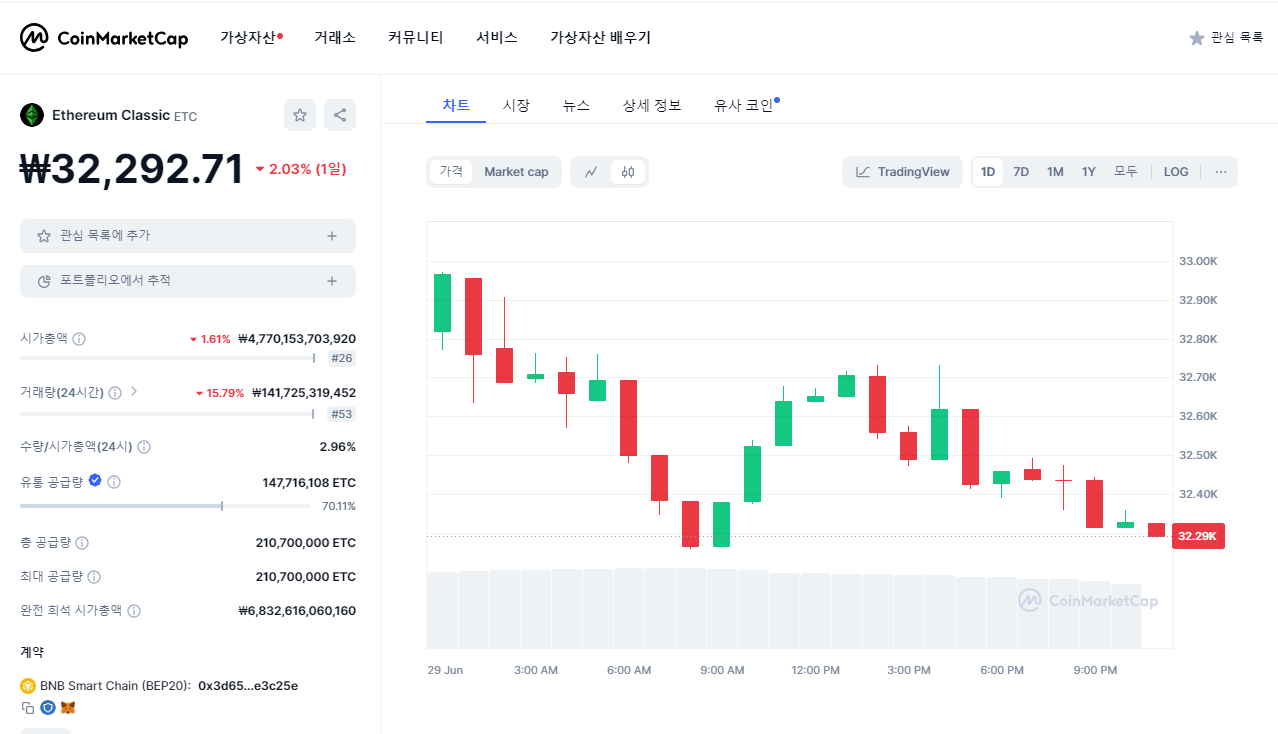Viewport: 1278px width, 734px height.
Task: Select the Market cap chart toggle
Action: (516, 172)
